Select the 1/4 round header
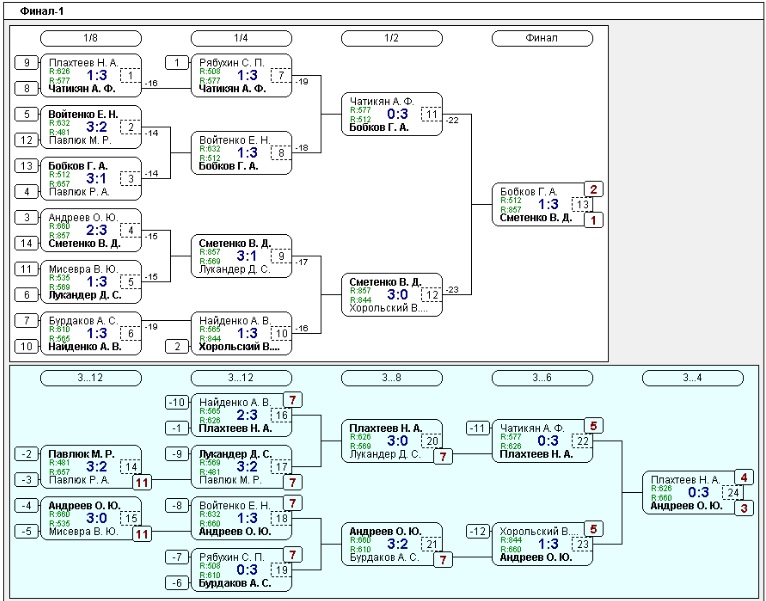Viewport: 766px width, 601px height. click(241, 38)
